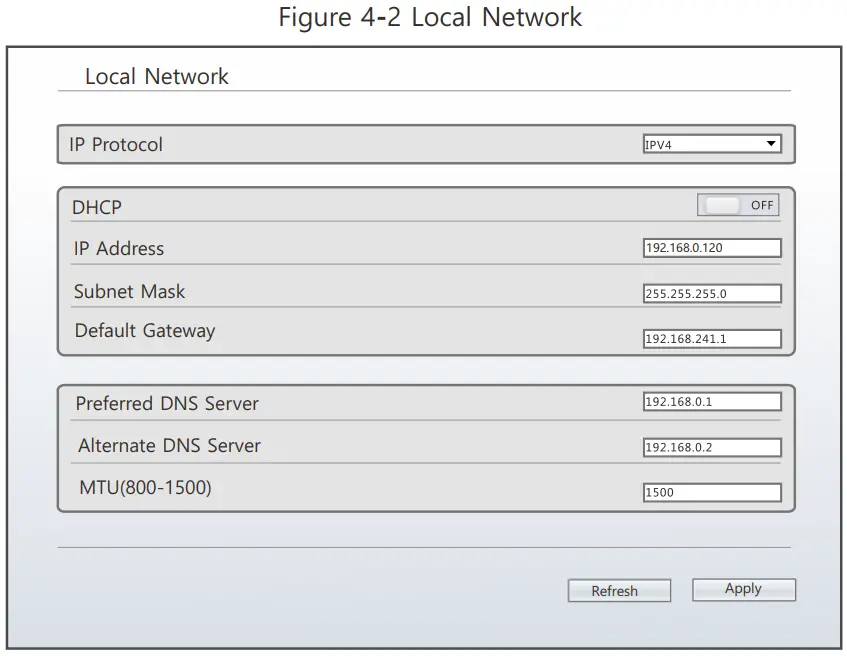The height and width of the screenshot is (656, 847).
Task: Edit the Preferred DNS Server value
Action: [x=712, y=401]
